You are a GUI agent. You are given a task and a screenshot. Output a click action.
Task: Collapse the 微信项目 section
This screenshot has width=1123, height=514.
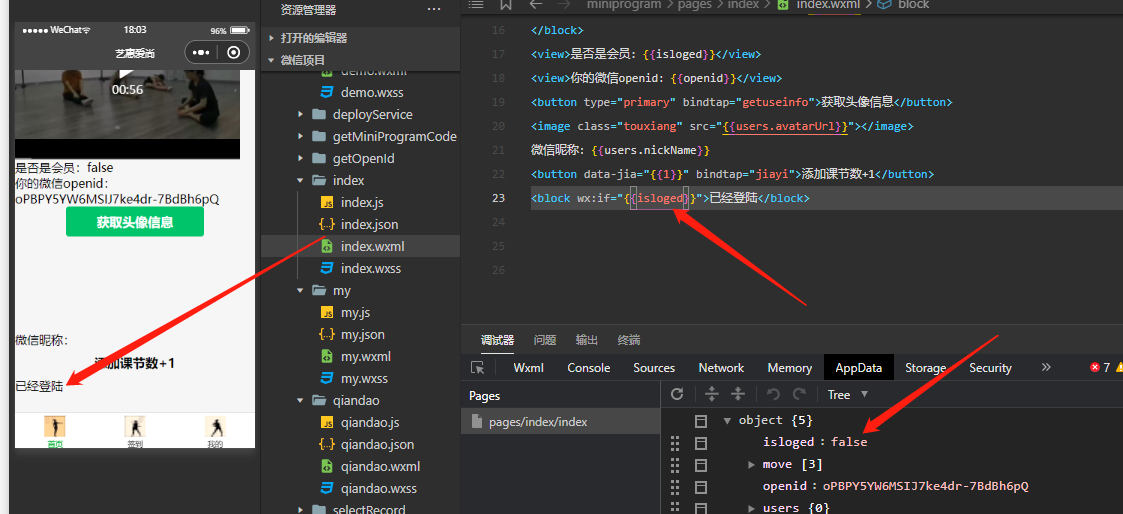[271, 60]
